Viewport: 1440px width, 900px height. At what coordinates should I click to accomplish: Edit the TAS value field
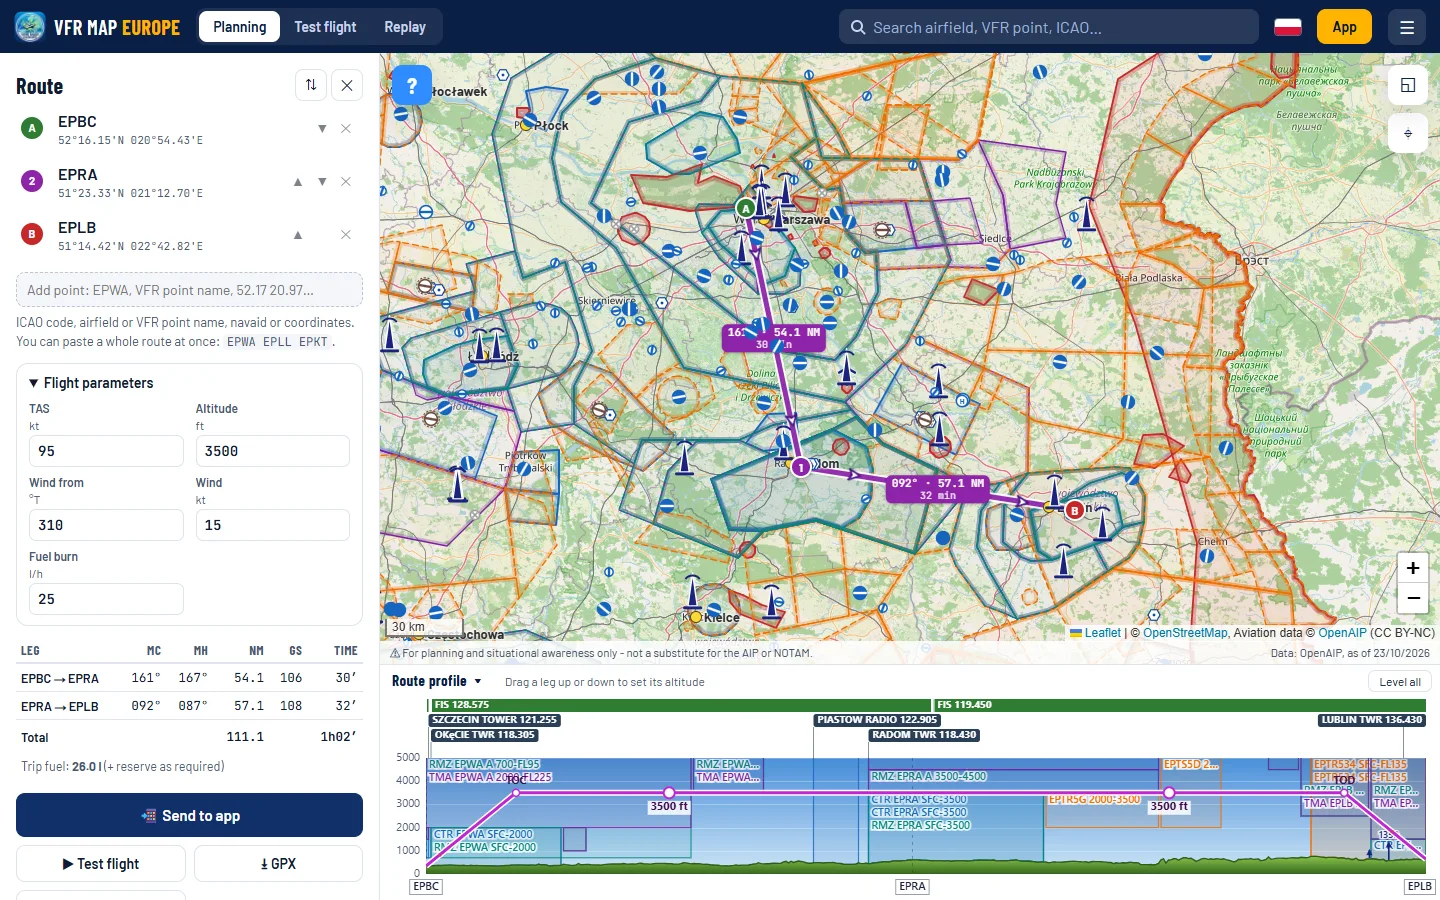click(106, 451)
